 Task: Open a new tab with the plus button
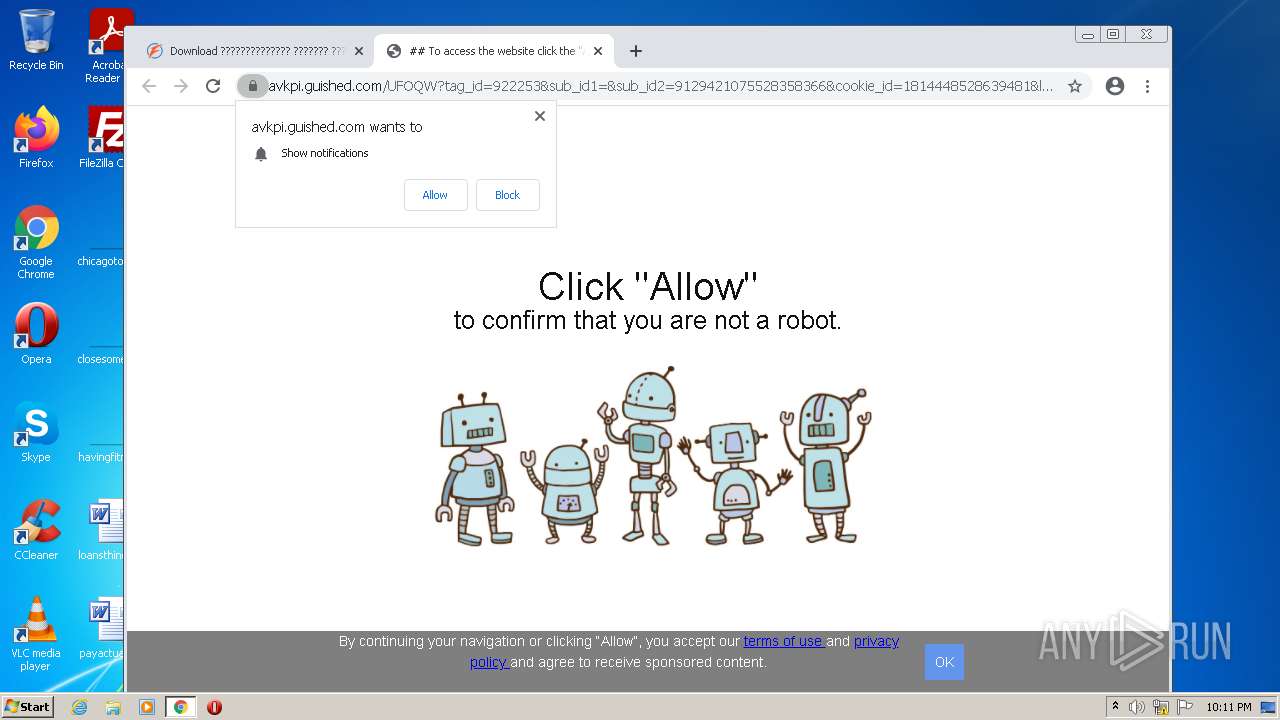pos(636,51)
